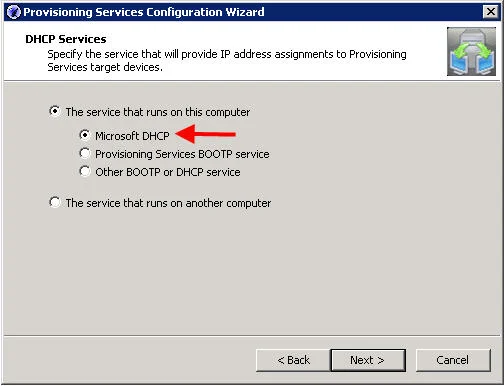Pick the Other BOOTP or DHCP service radio
Viewport: 504px width, 386px height.
click(85, 171)
